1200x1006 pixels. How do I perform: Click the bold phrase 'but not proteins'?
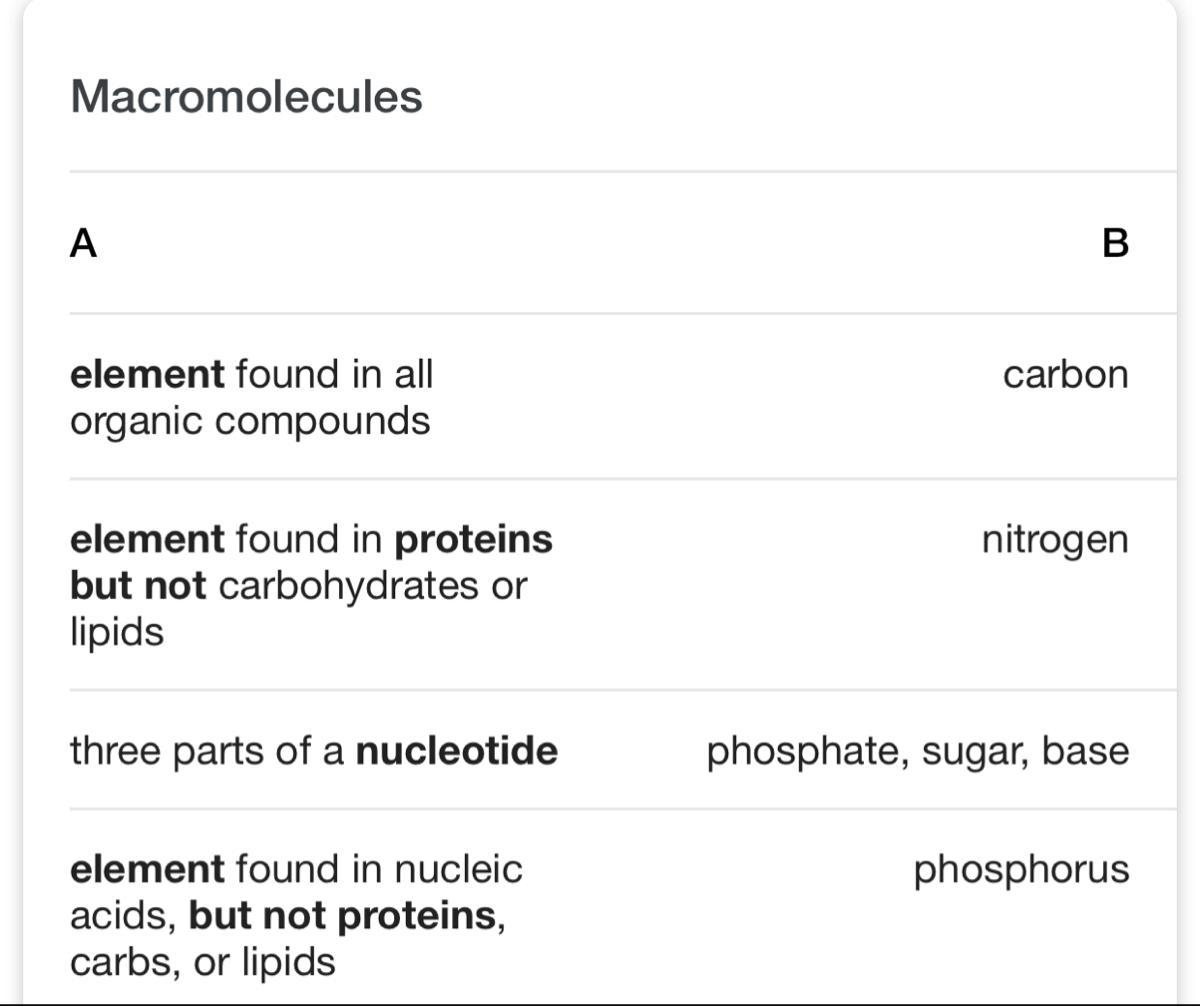343,915
